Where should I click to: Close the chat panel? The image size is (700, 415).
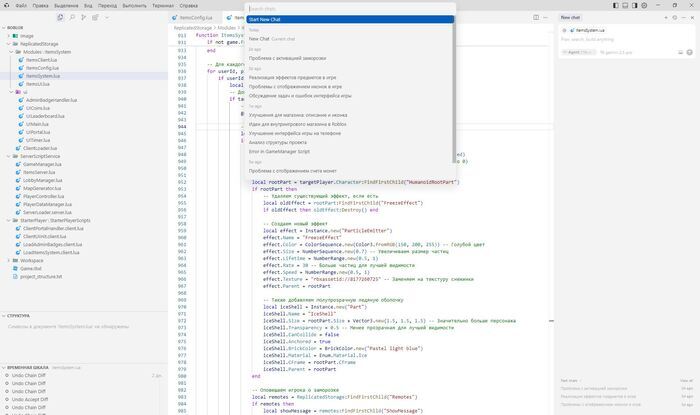692,17
